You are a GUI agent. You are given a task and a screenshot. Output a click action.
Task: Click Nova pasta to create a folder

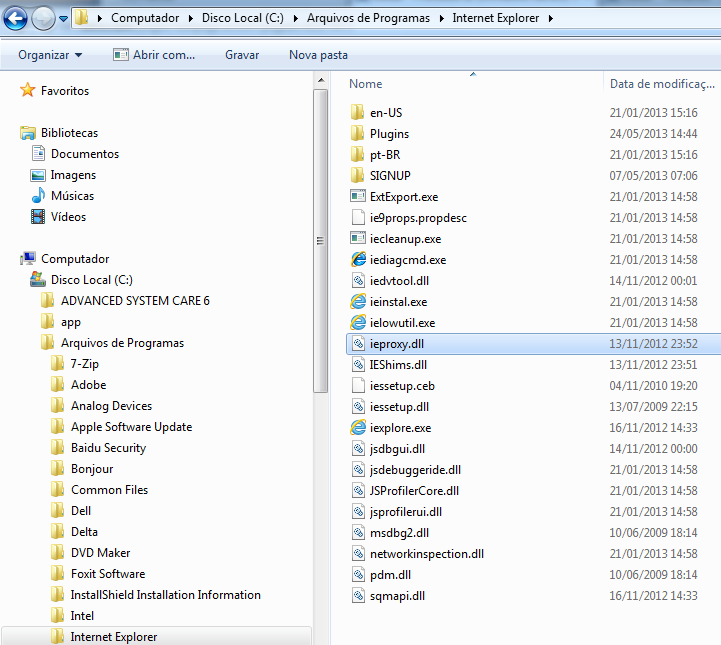[318, 55]
